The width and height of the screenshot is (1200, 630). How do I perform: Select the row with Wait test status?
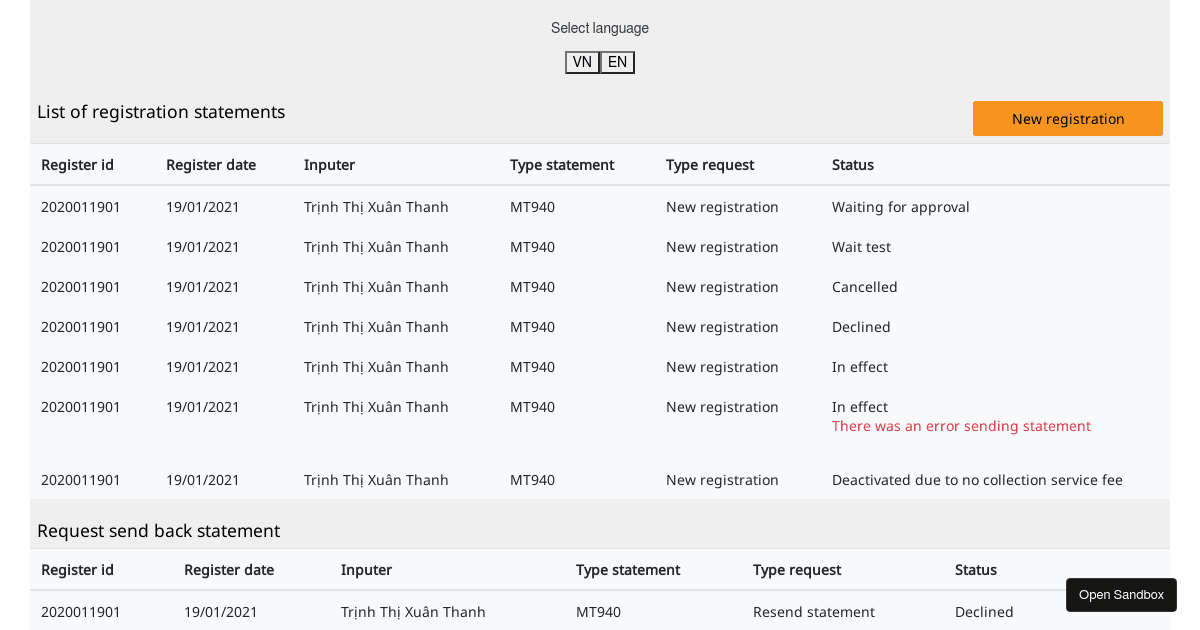click(600, 247)
